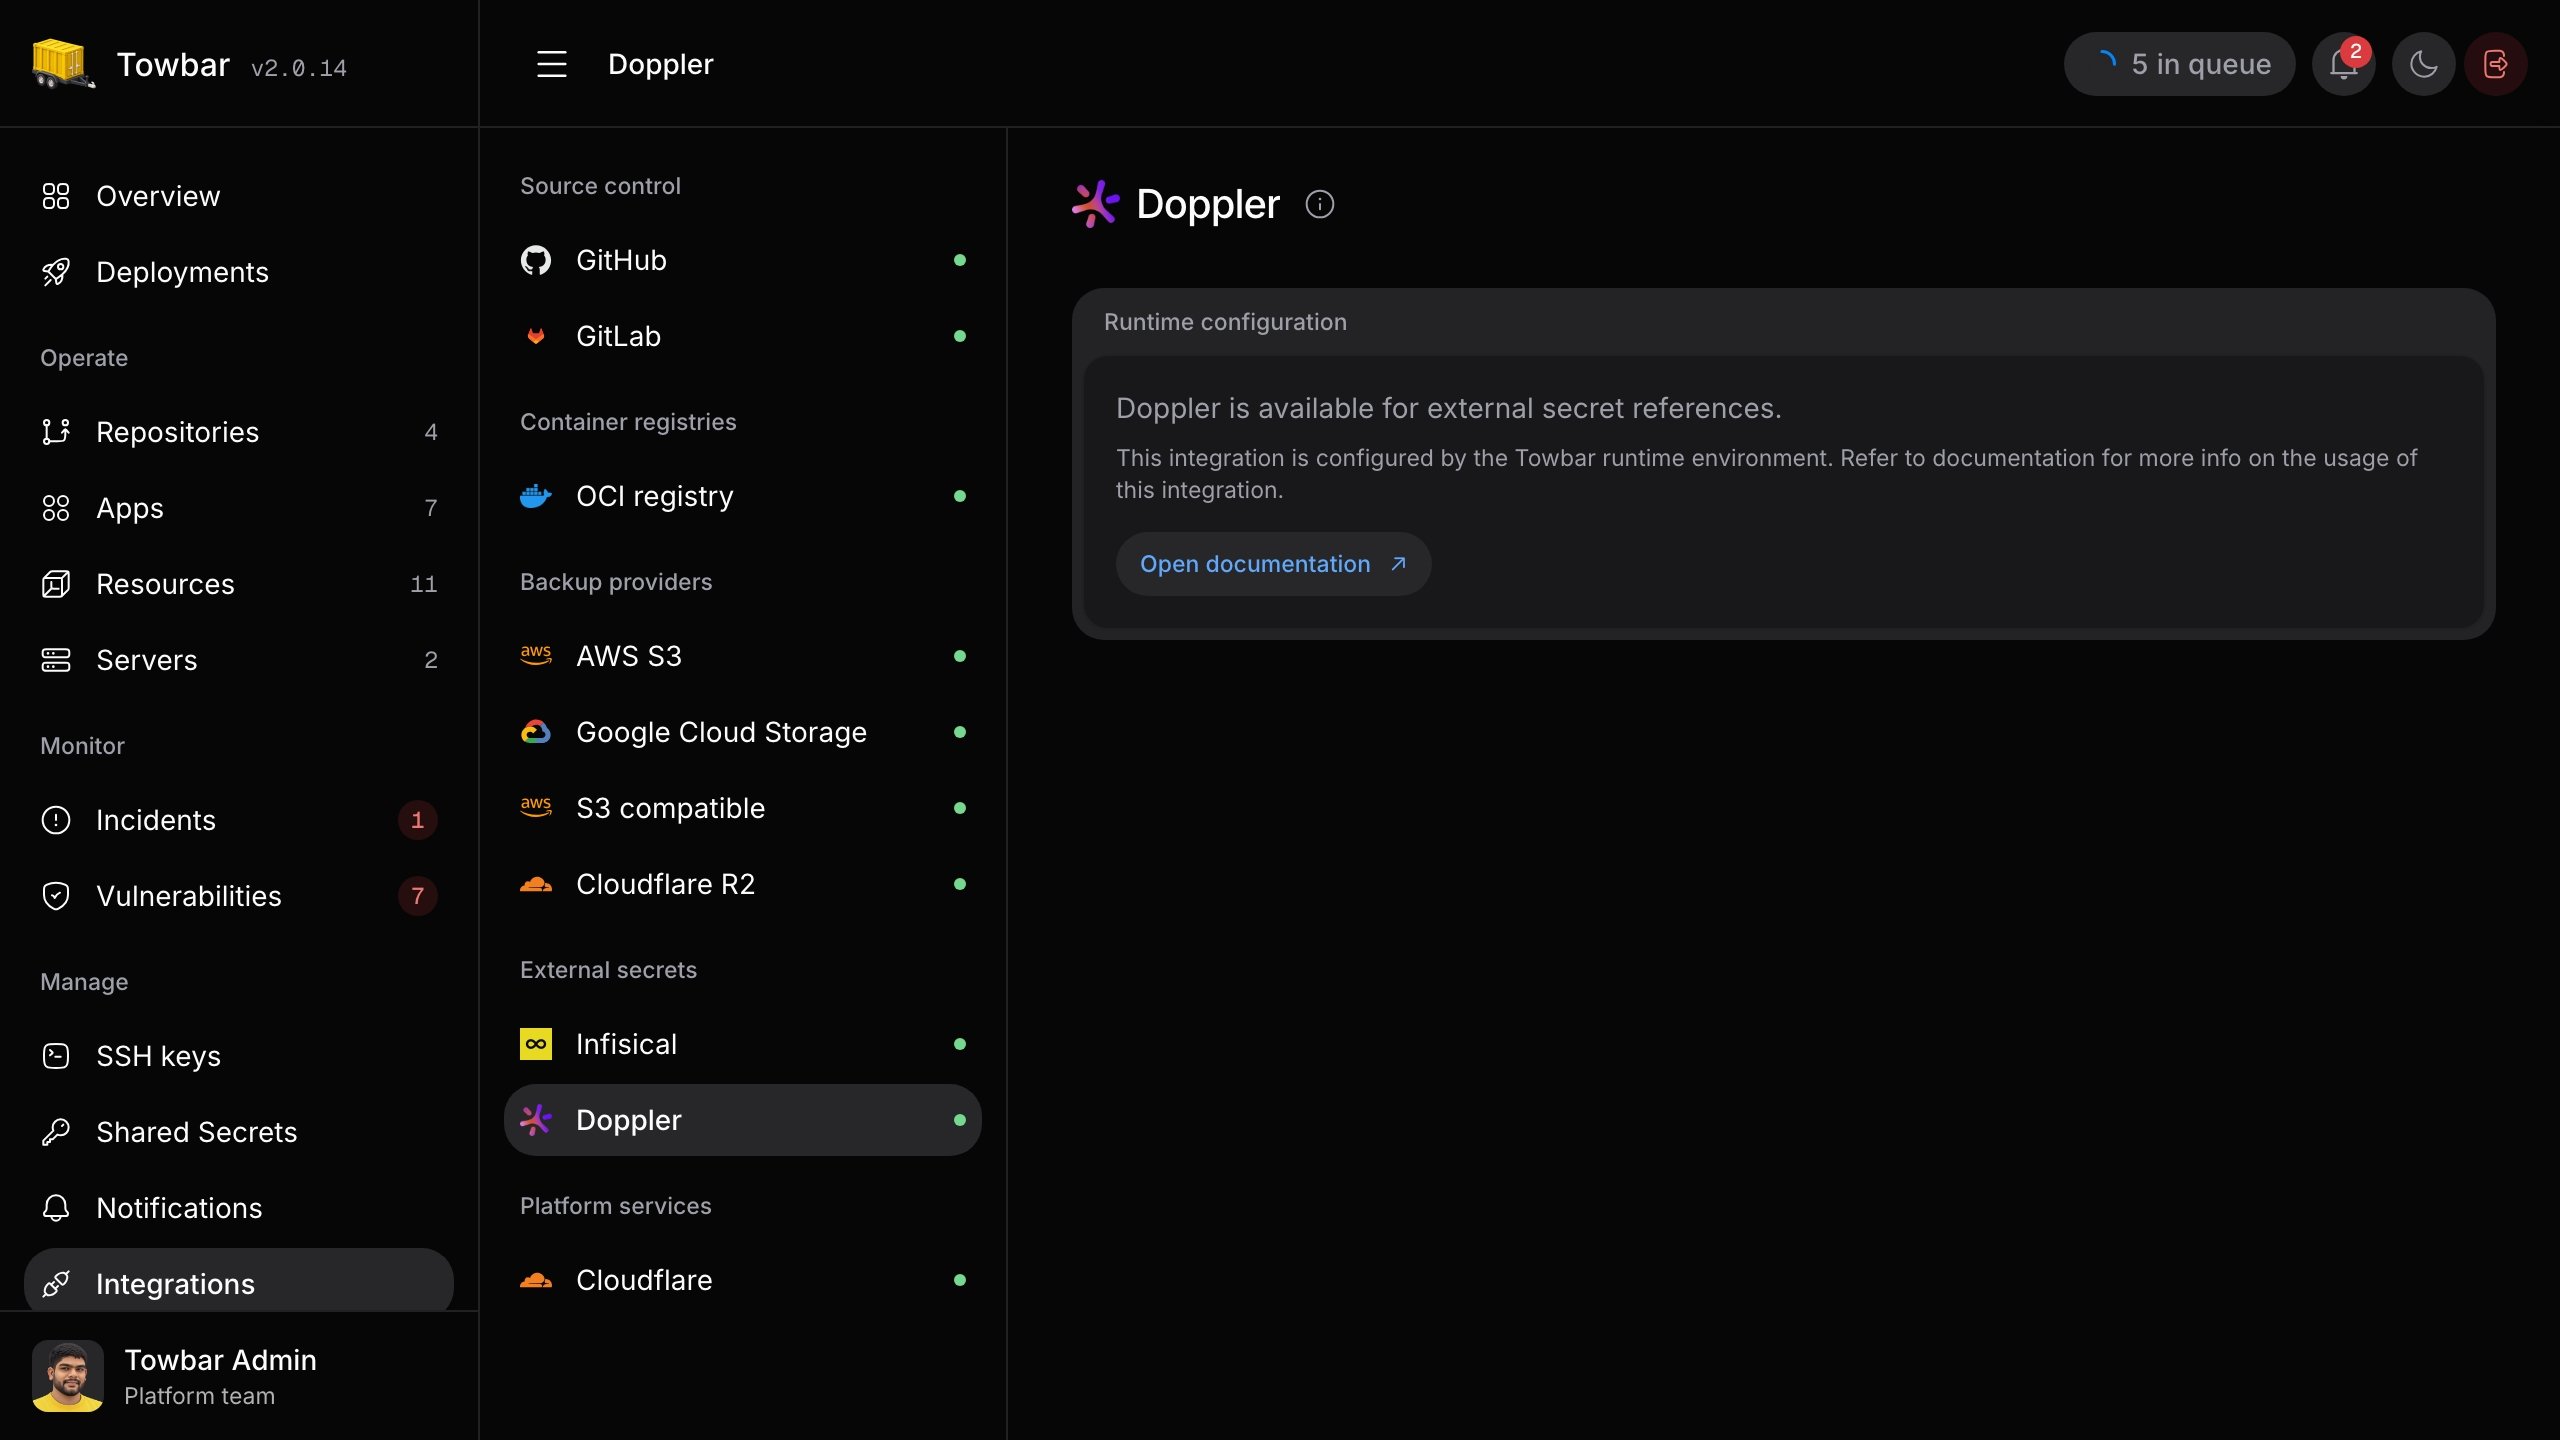
Task: Click the Overview grid icon
Action: tap(56, 196)
